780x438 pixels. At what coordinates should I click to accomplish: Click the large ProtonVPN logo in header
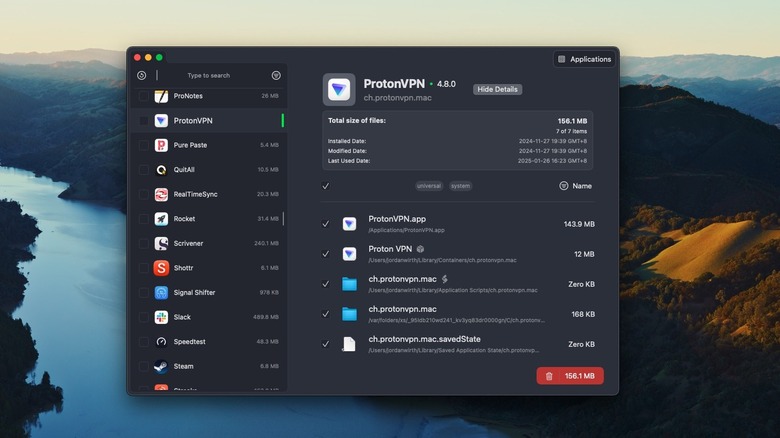pos(339,90)
